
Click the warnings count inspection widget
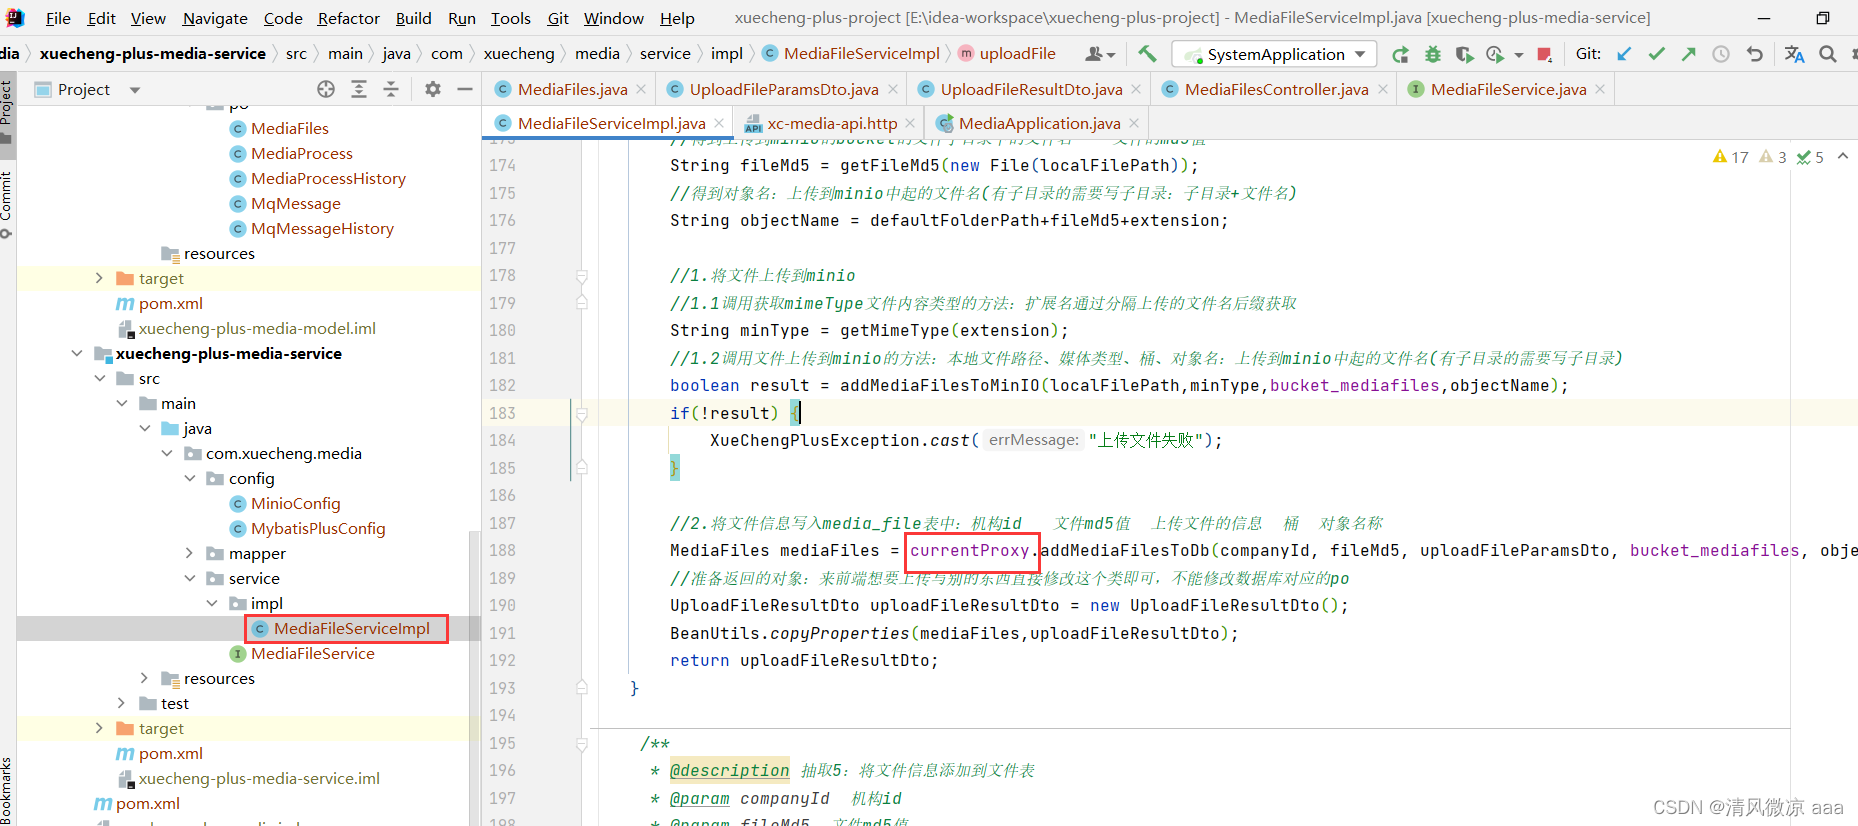pyautogui.click(x=1731, y=157)
